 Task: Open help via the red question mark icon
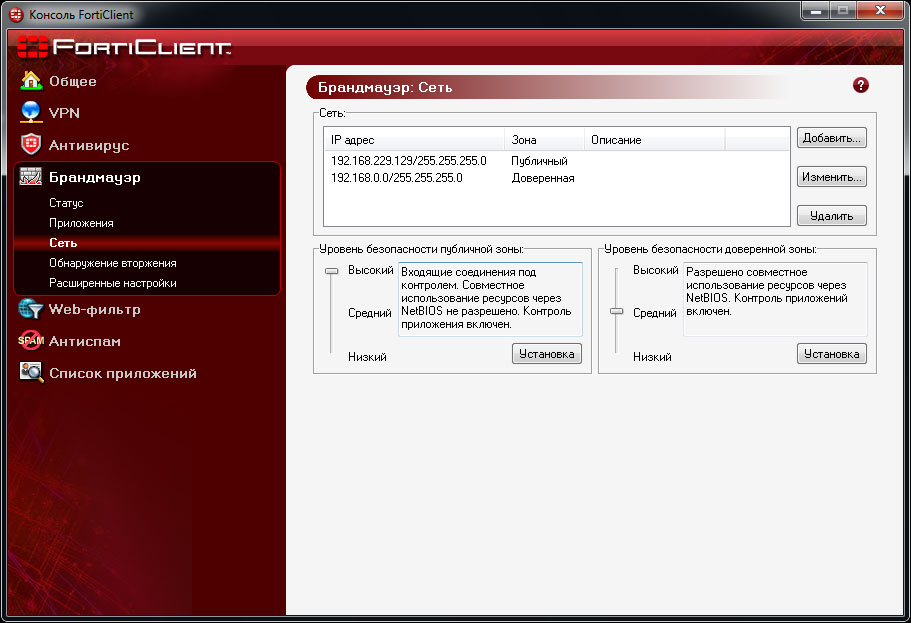(860, 85)
